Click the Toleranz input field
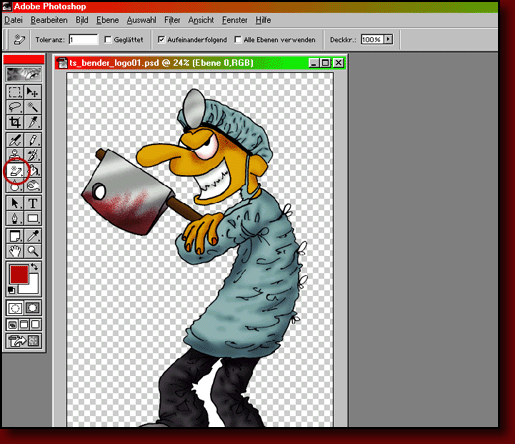 point(84,40)
